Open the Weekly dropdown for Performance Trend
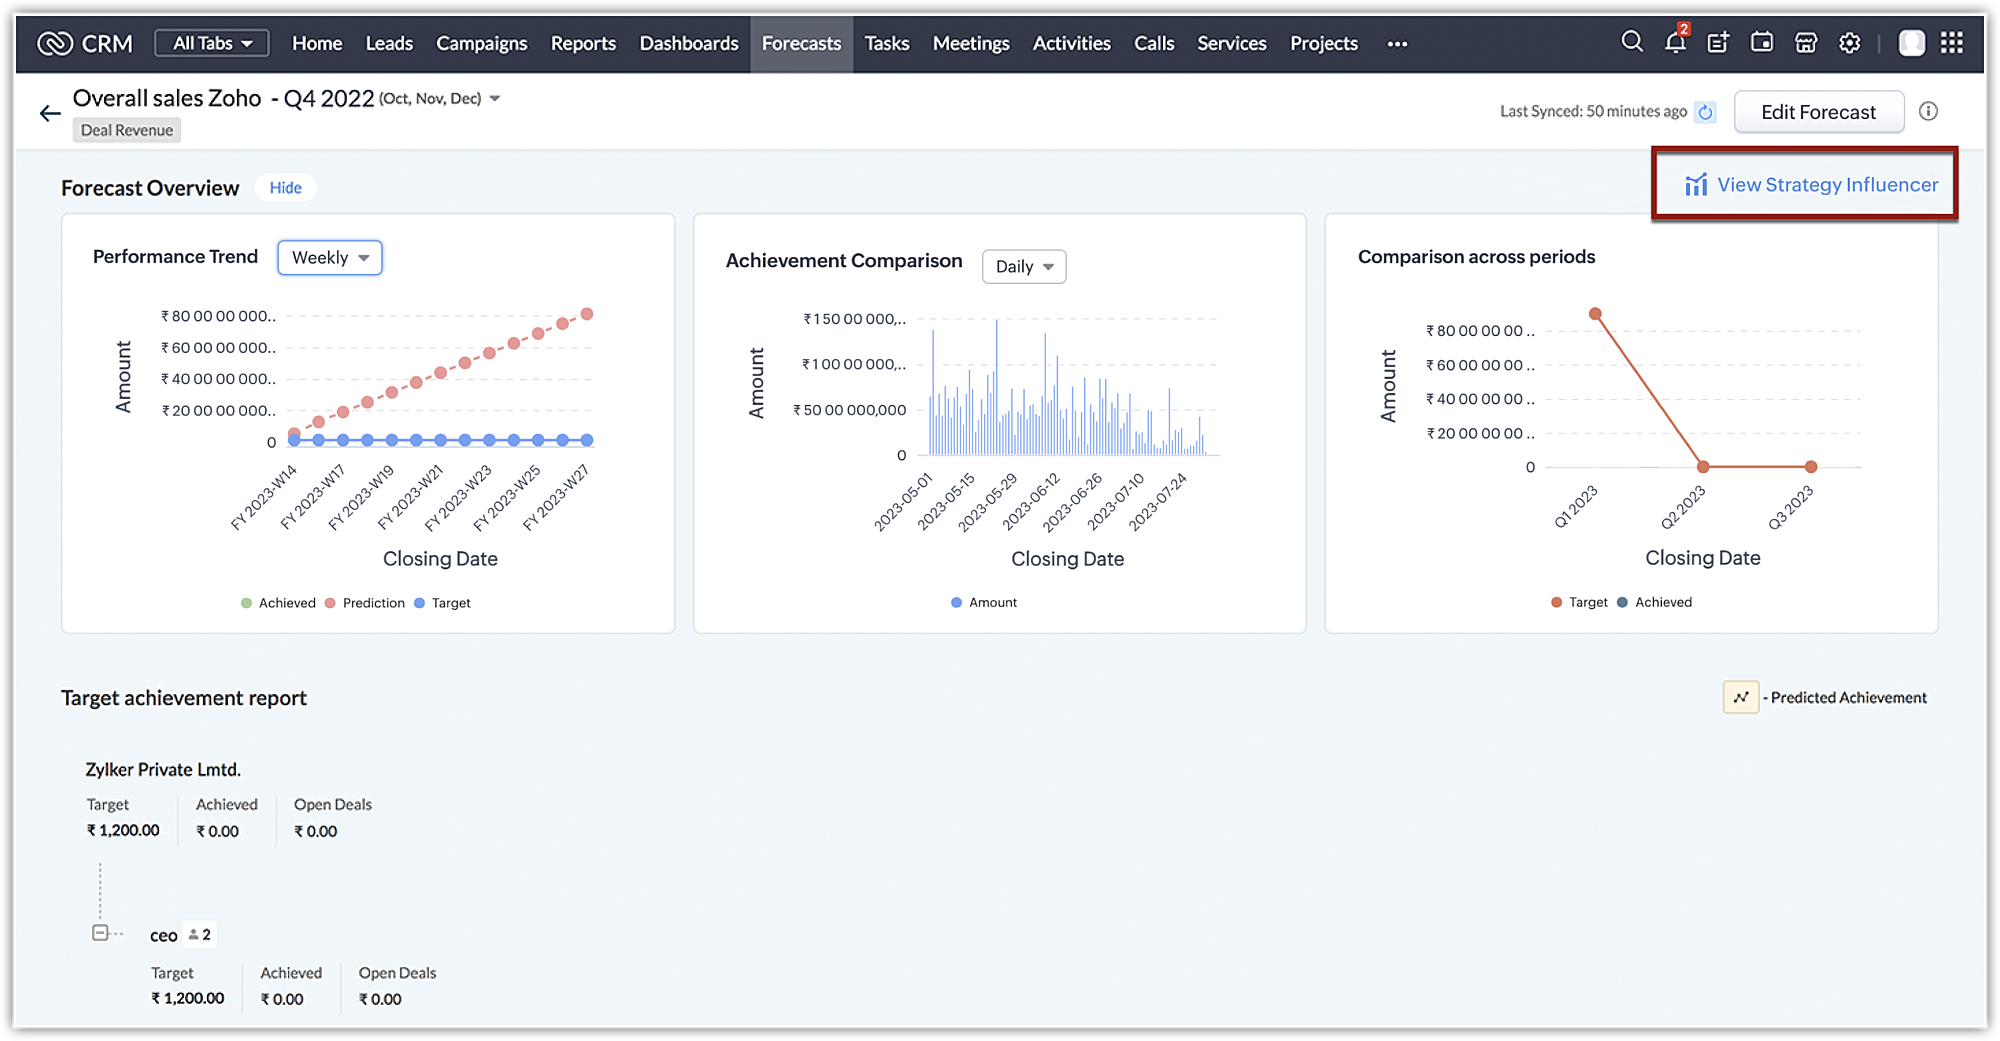 pos(330,257)
